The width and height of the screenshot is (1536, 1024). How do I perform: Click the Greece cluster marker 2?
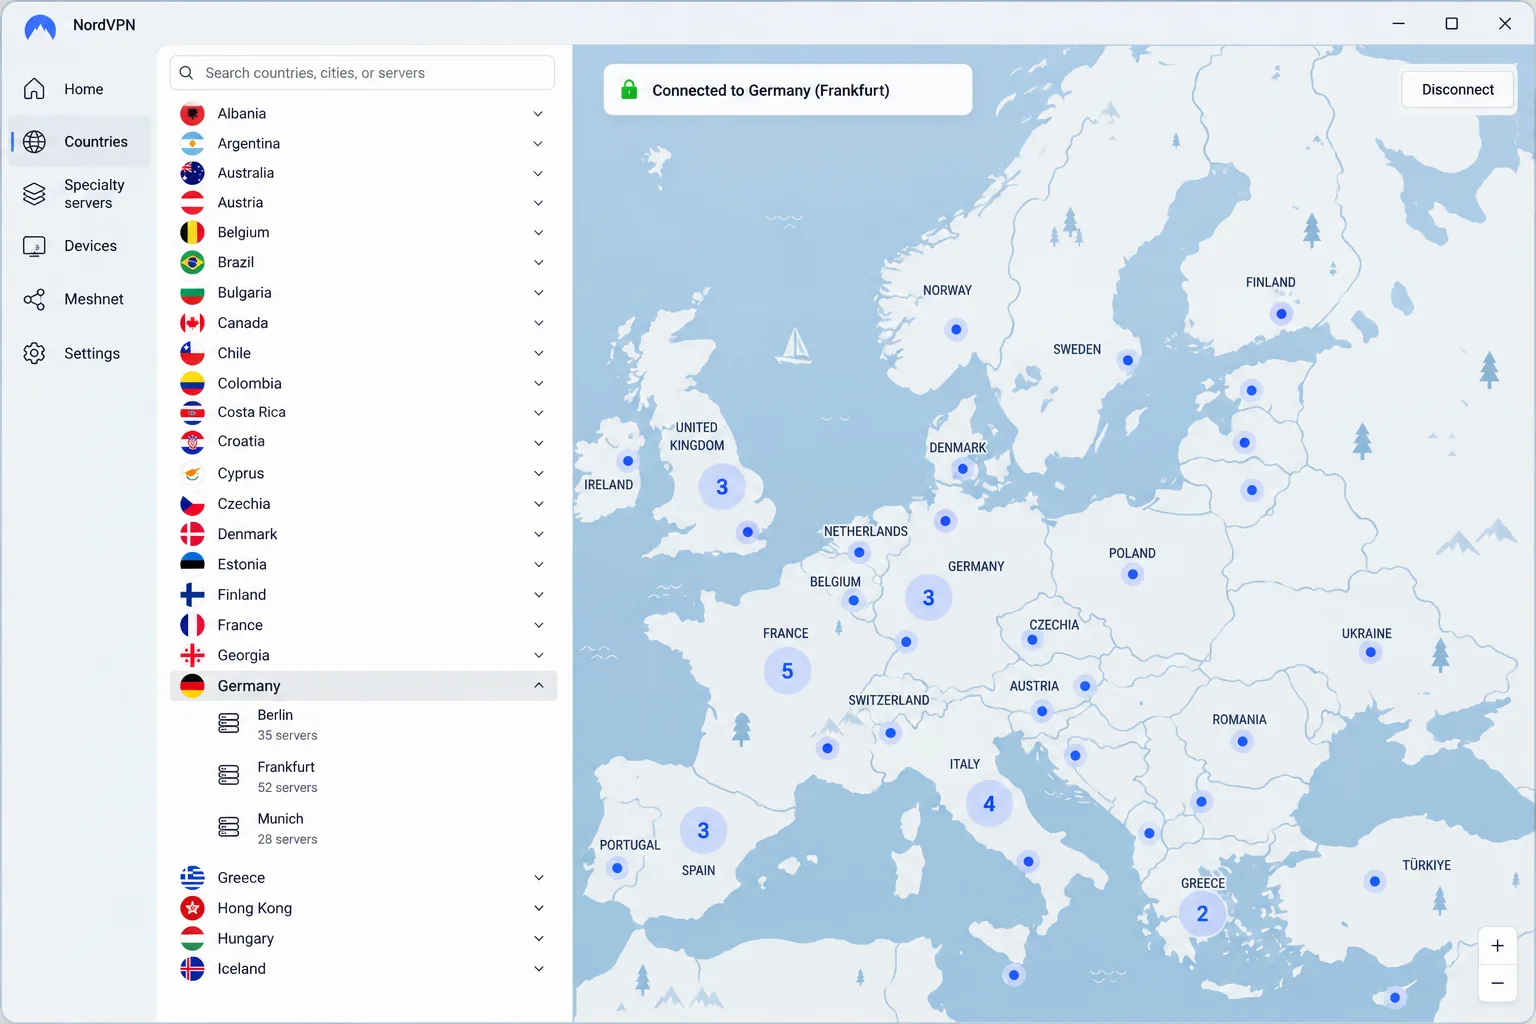(x=1202, y=914)
